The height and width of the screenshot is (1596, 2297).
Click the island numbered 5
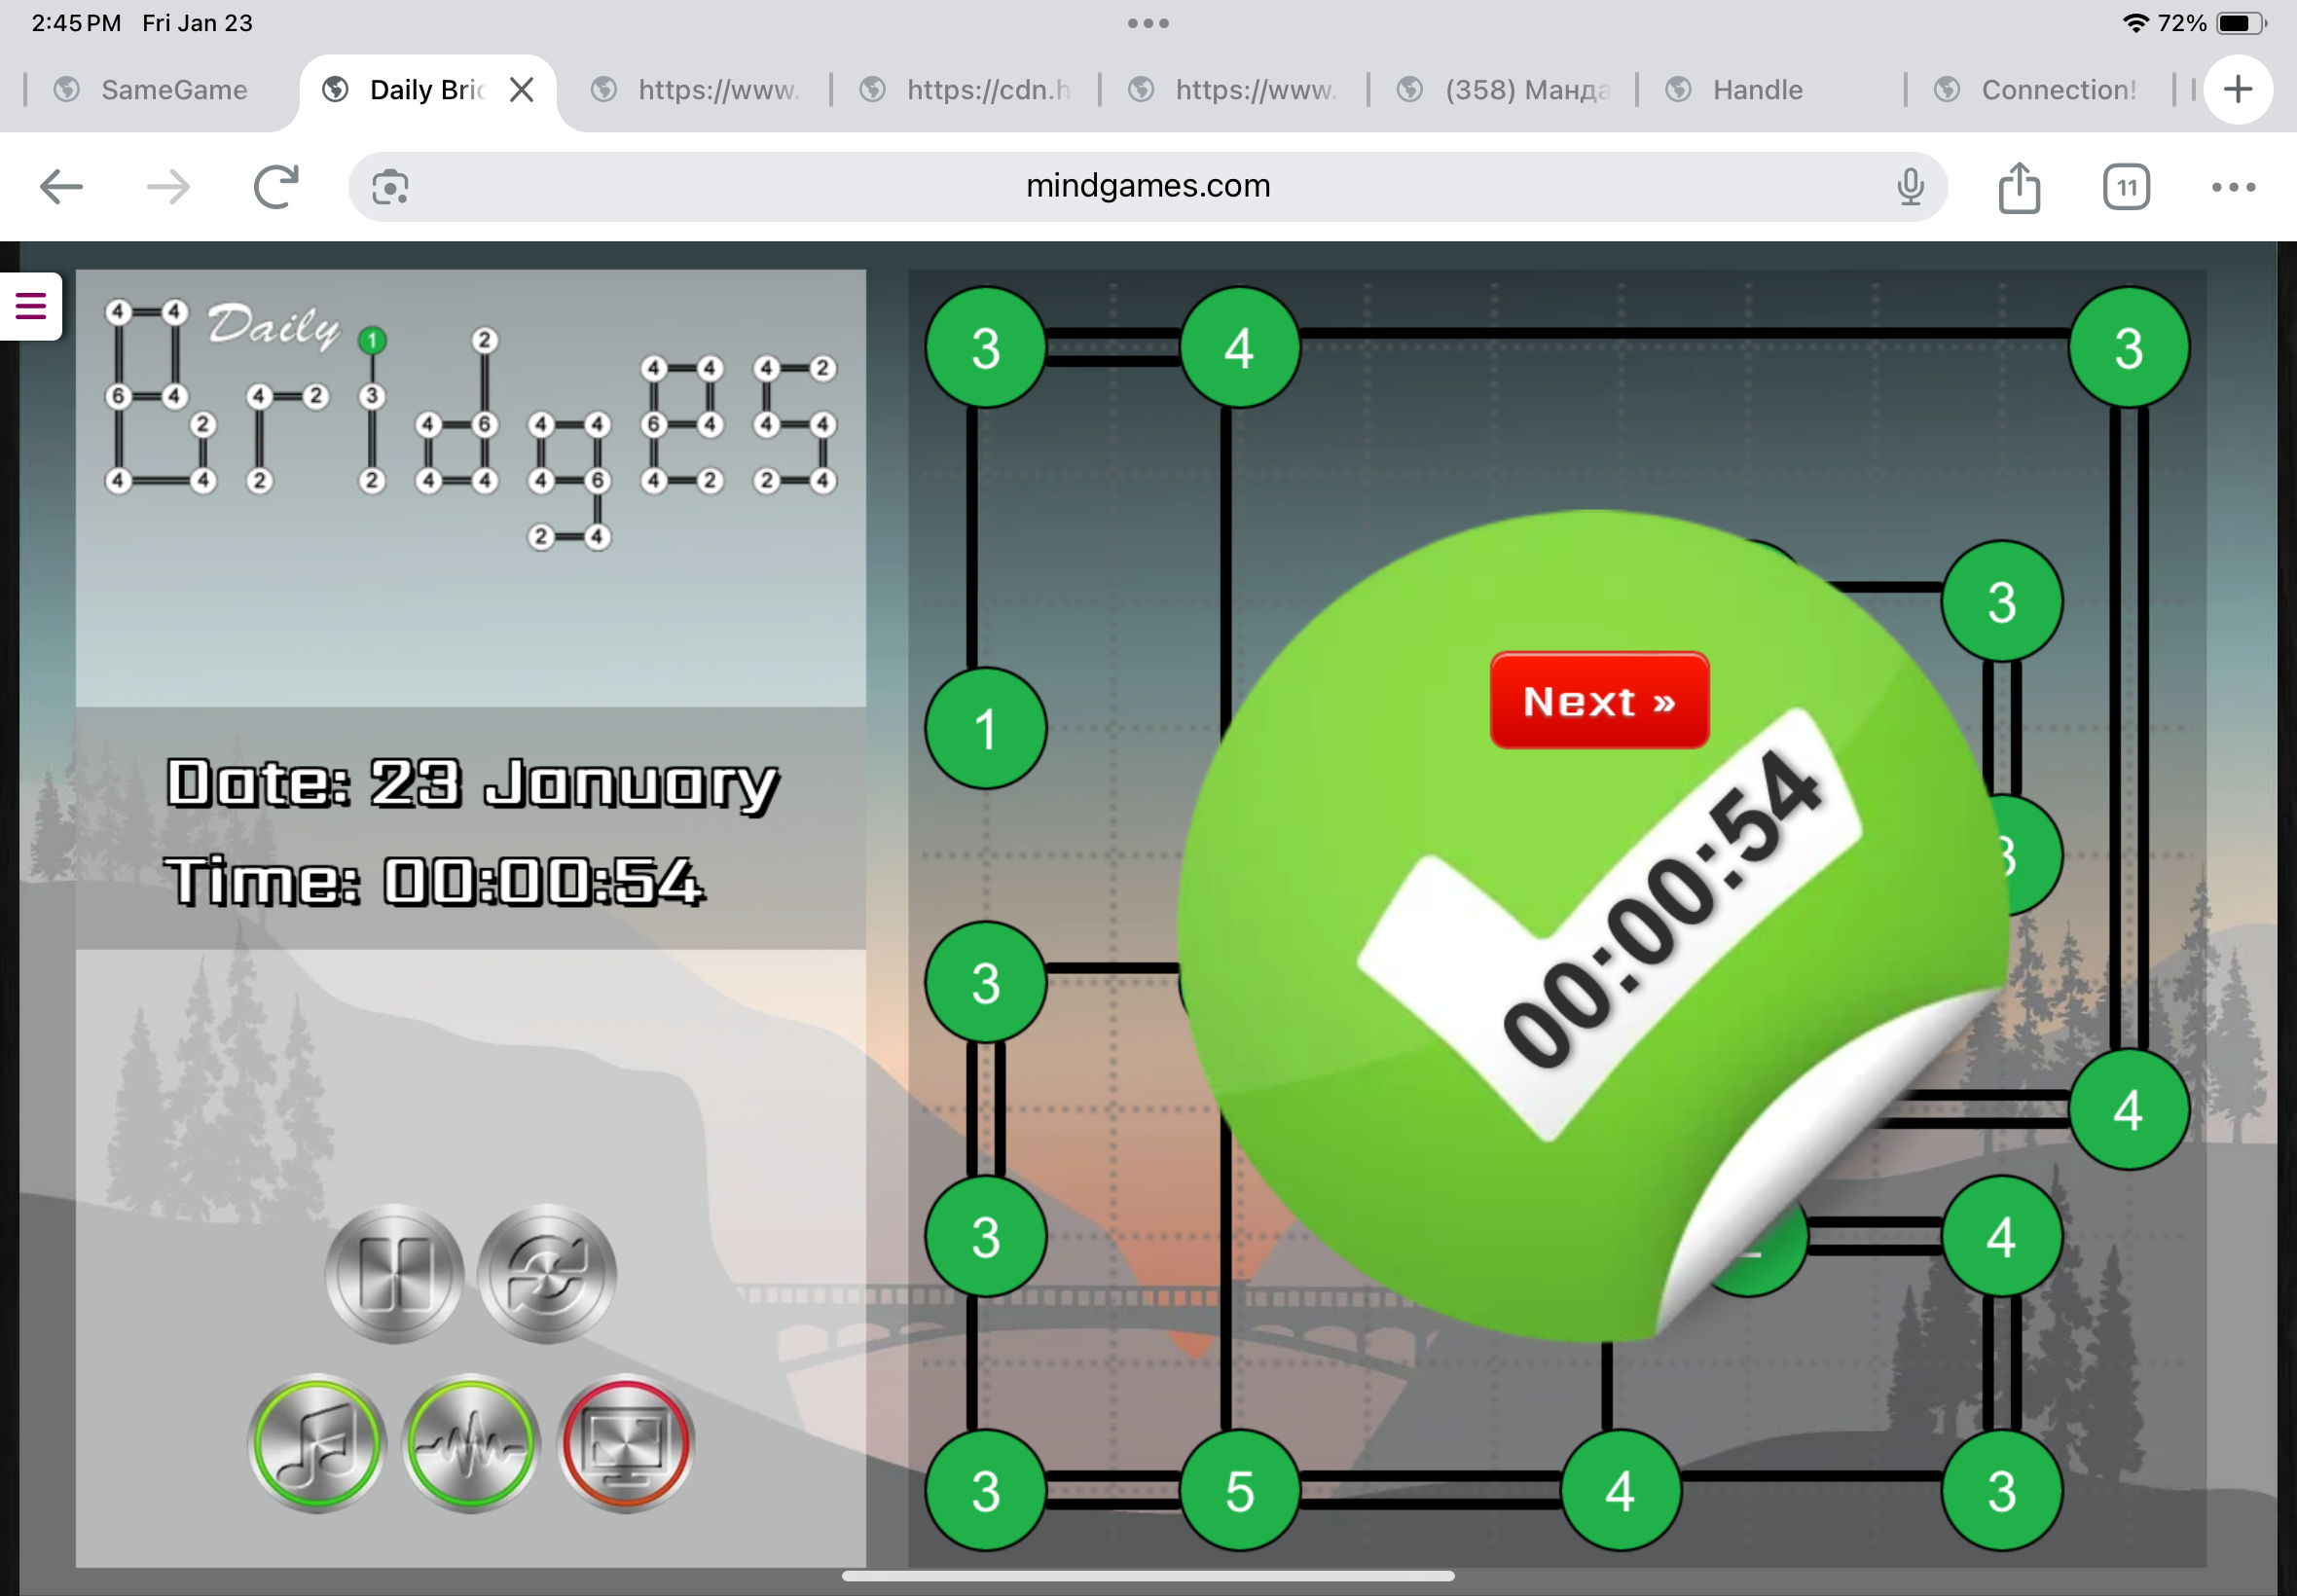pos(1239,1491)
